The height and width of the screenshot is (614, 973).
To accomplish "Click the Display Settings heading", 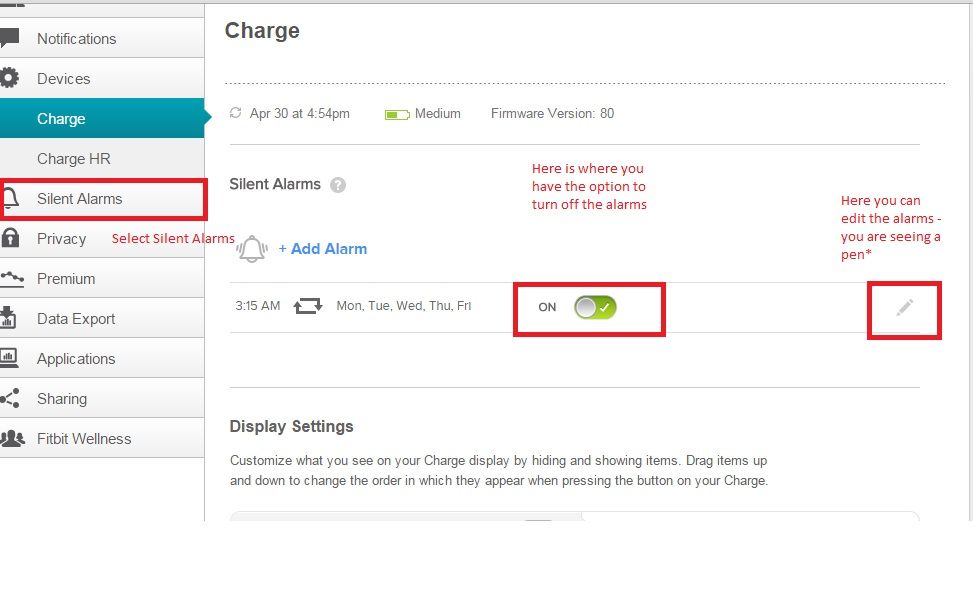I will pyautogui.click(x=292, y=427).
